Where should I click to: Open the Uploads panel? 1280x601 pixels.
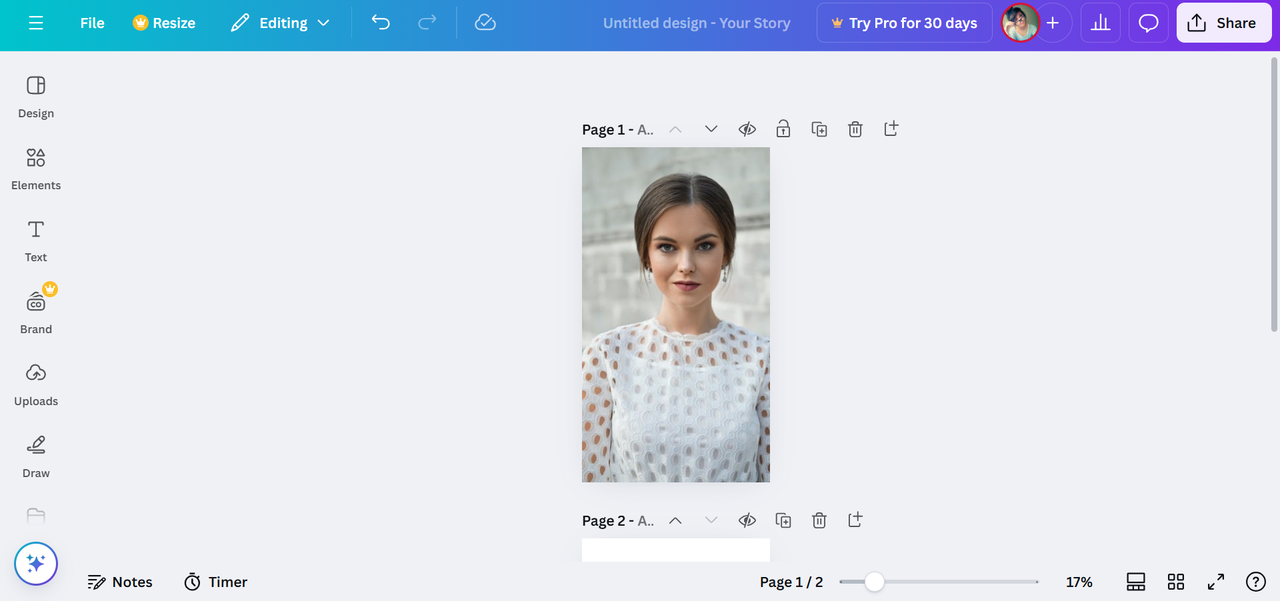(36, 384)
